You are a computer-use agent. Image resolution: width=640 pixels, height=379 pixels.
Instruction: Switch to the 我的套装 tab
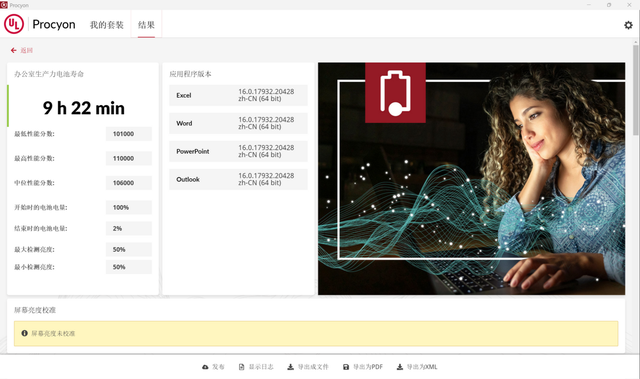(x=107, y=25)
